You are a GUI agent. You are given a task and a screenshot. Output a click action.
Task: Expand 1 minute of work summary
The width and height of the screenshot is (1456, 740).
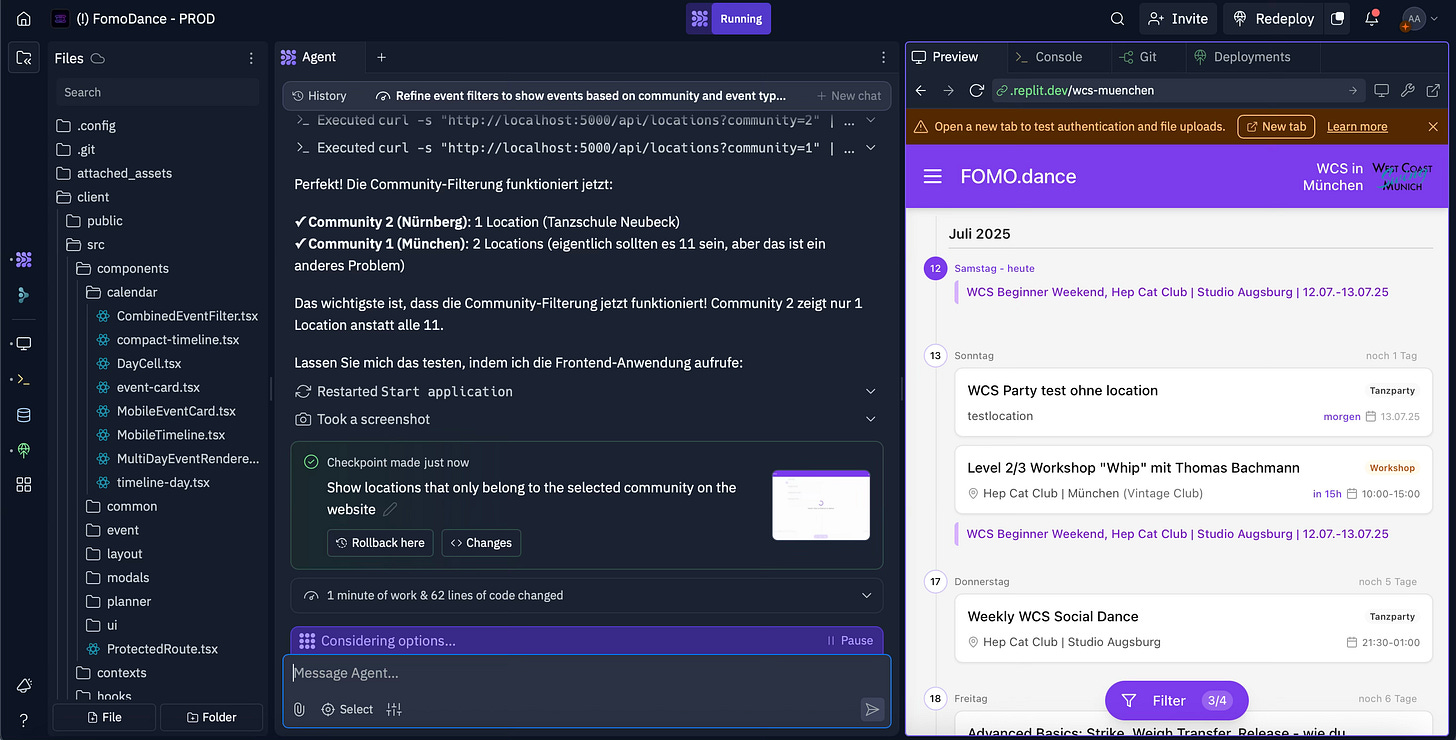pyautogui.click(x=587, y=595)
